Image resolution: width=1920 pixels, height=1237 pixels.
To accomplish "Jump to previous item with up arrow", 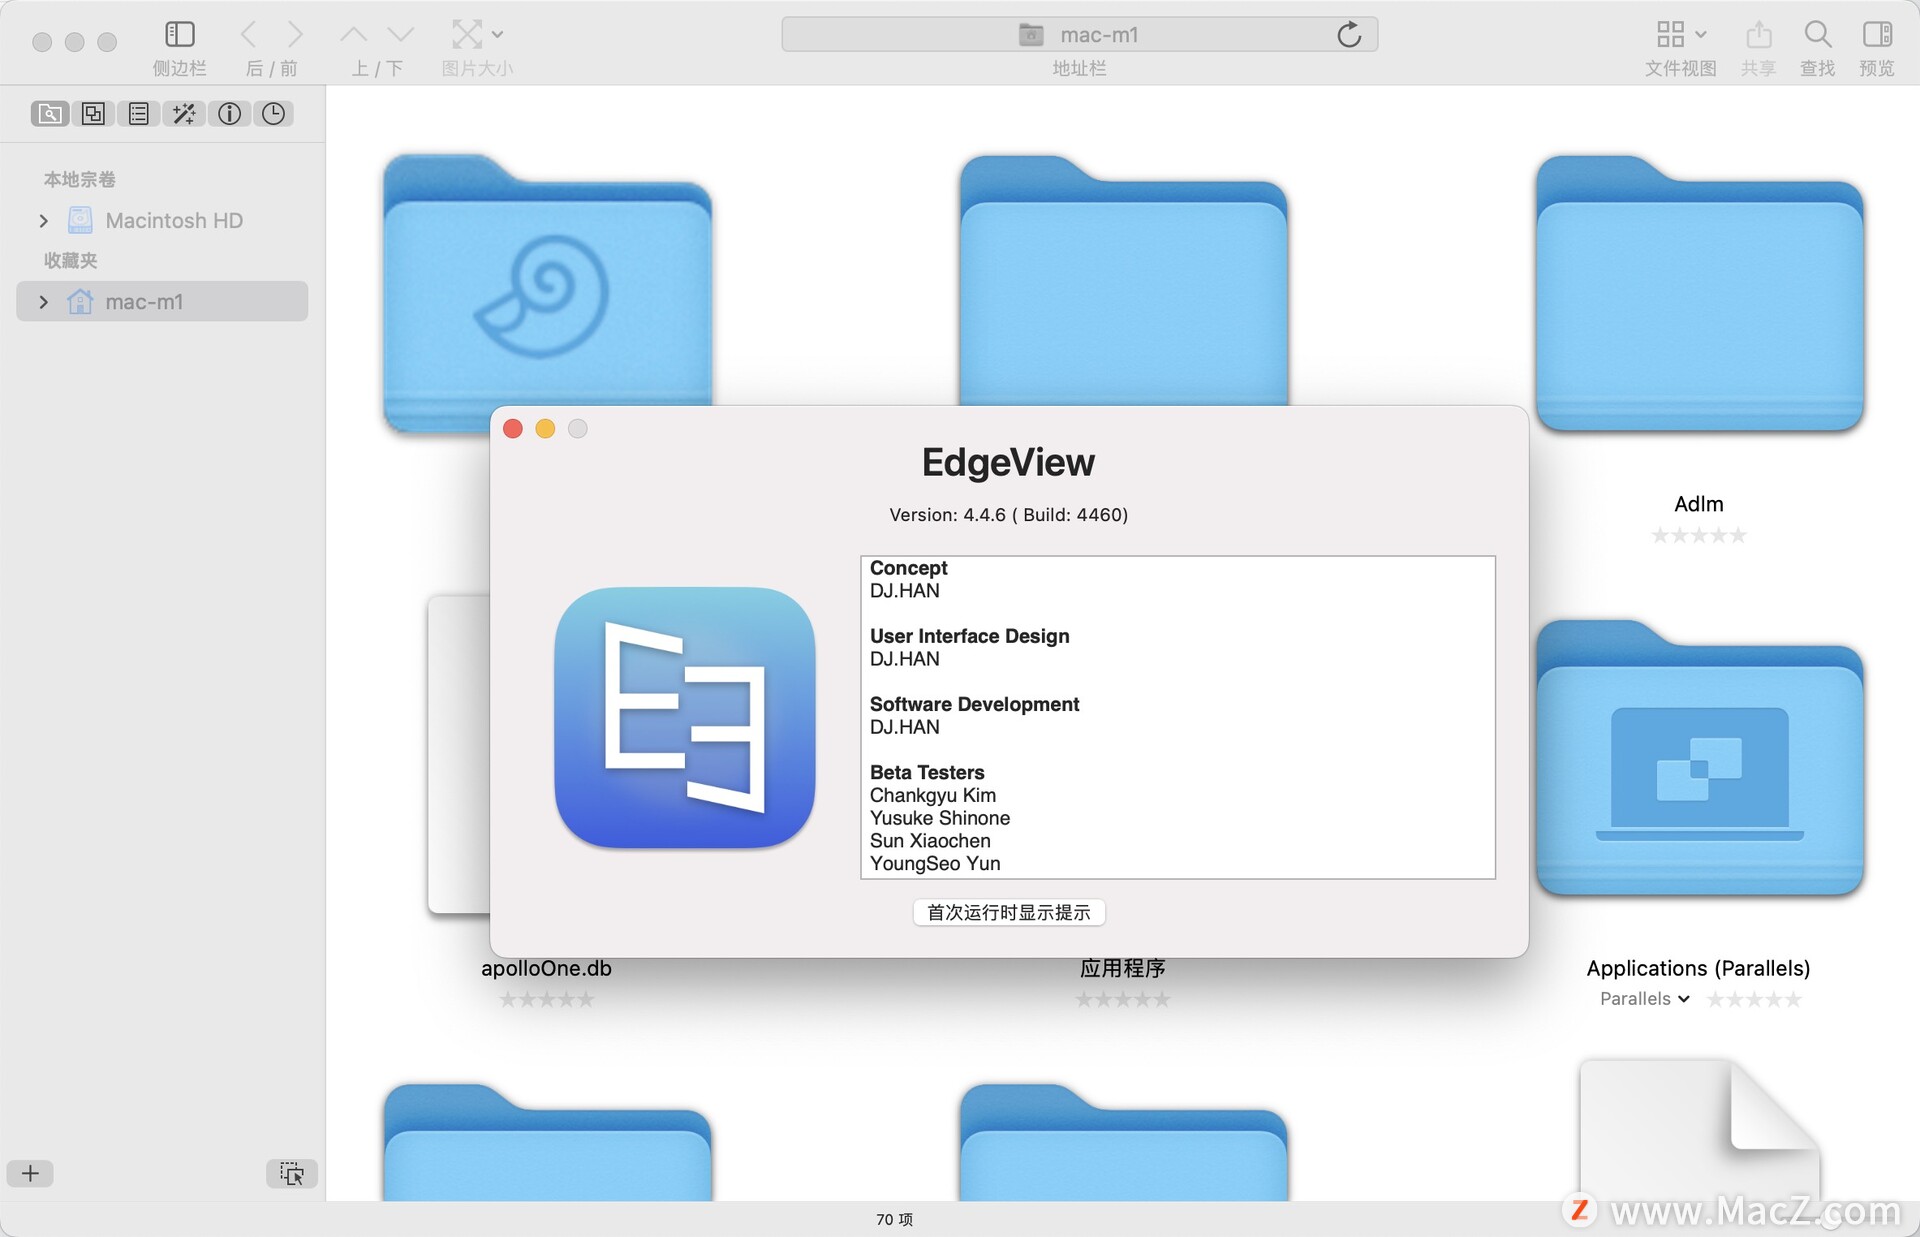I will (353, 34).
